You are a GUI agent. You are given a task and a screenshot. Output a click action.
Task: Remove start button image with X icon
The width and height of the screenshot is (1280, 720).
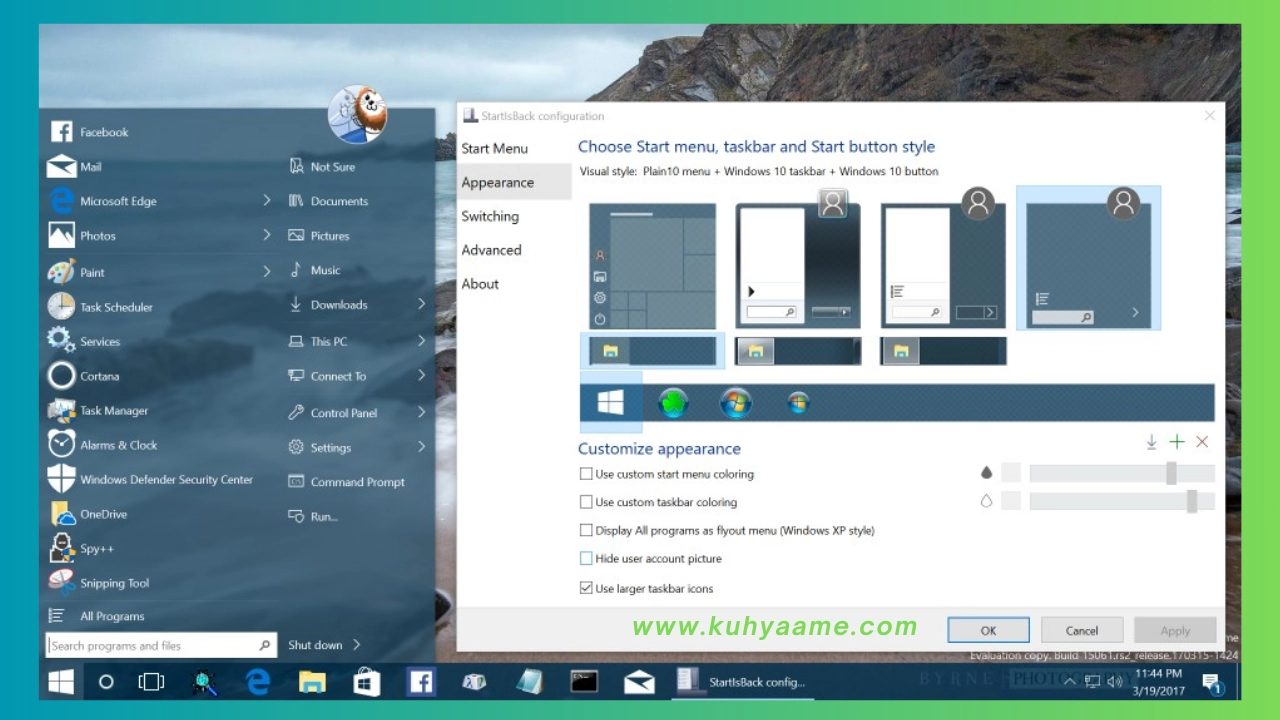tap(1202, 442)
